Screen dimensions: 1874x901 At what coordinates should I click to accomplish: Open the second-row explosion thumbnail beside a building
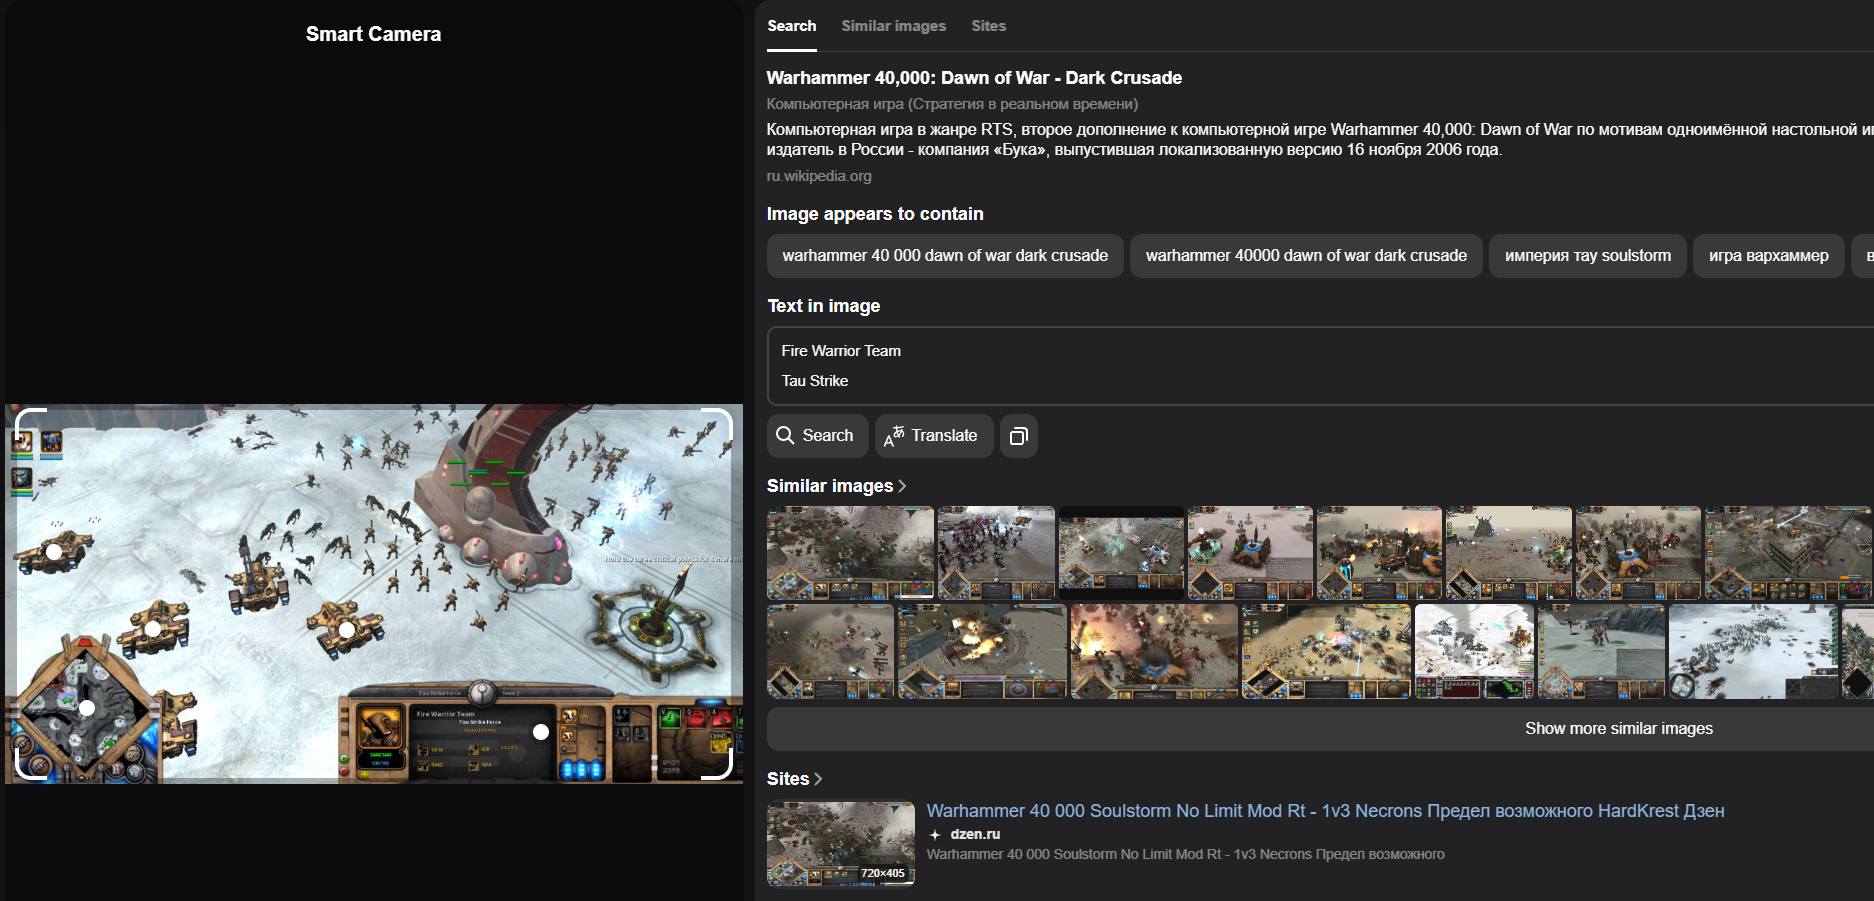(982, 651)
